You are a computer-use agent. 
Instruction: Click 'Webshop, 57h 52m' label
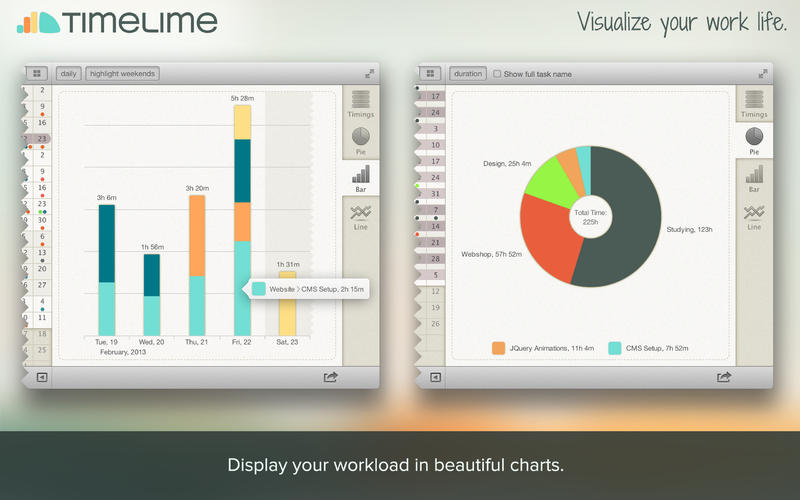491,254
